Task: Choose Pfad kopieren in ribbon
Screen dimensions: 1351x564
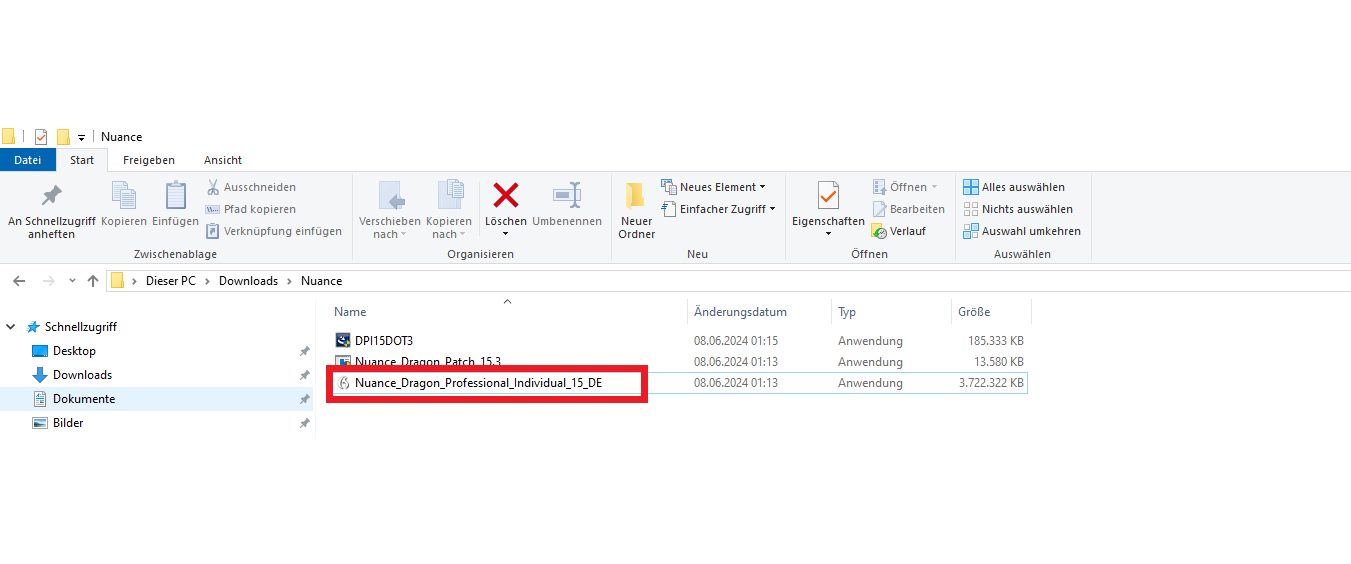Action: [x=251, y=209]
